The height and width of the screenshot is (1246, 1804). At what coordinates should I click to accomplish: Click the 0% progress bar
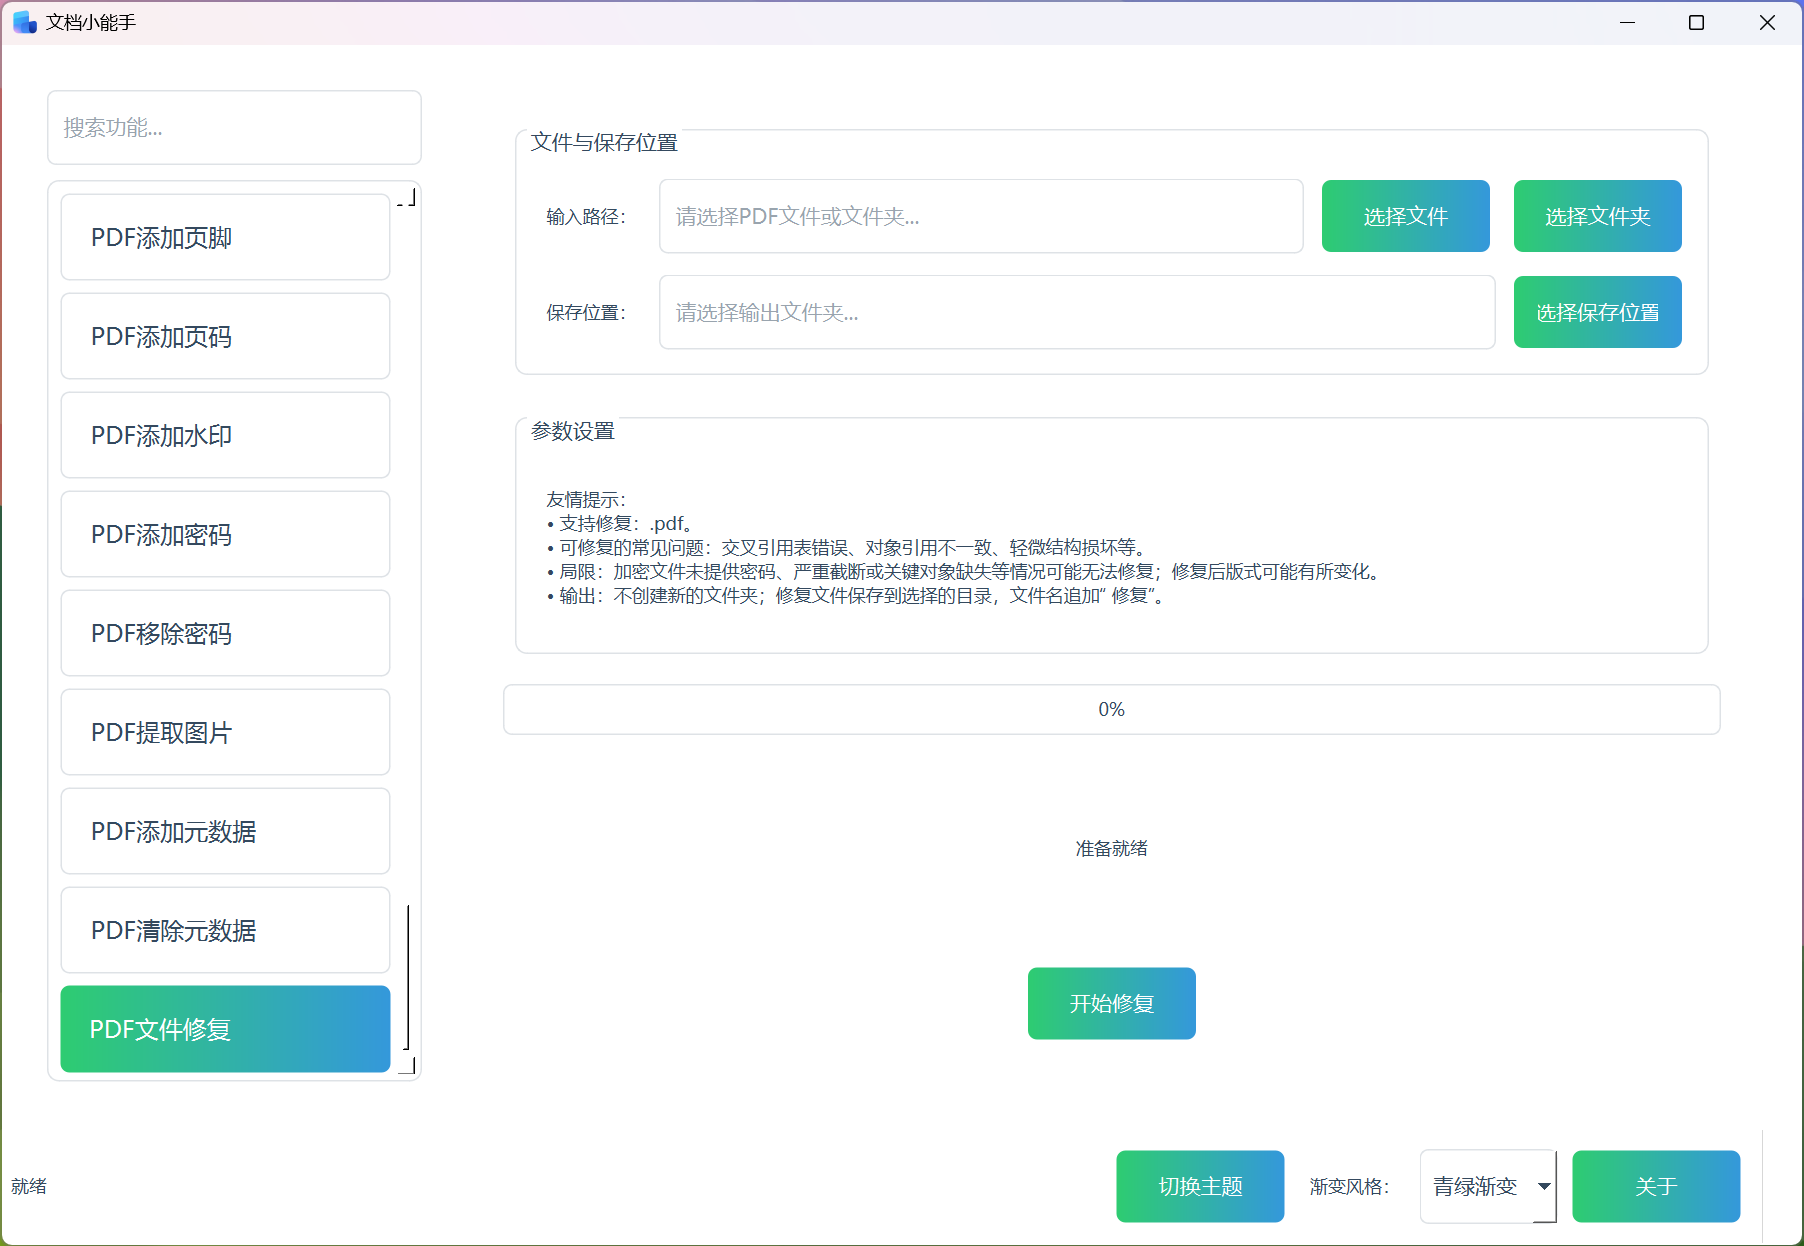(x=1110, y=709)
